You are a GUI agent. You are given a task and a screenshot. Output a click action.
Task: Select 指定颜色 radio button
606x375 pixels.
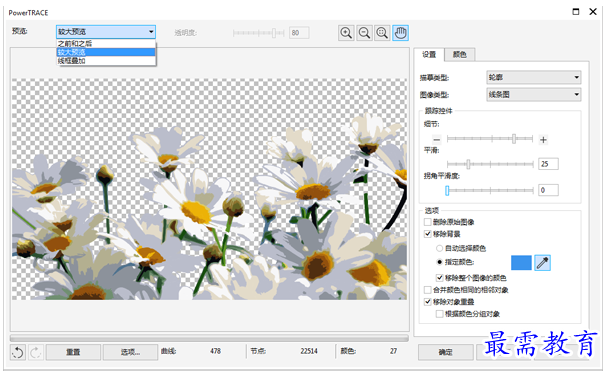coord(439,262)
